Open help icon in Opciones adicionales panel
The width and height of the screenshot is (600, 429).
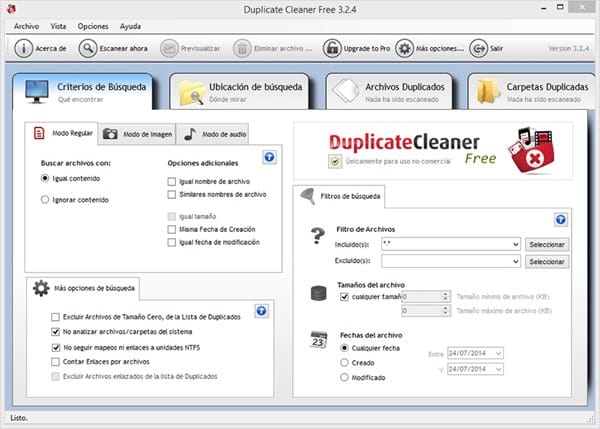269,157
